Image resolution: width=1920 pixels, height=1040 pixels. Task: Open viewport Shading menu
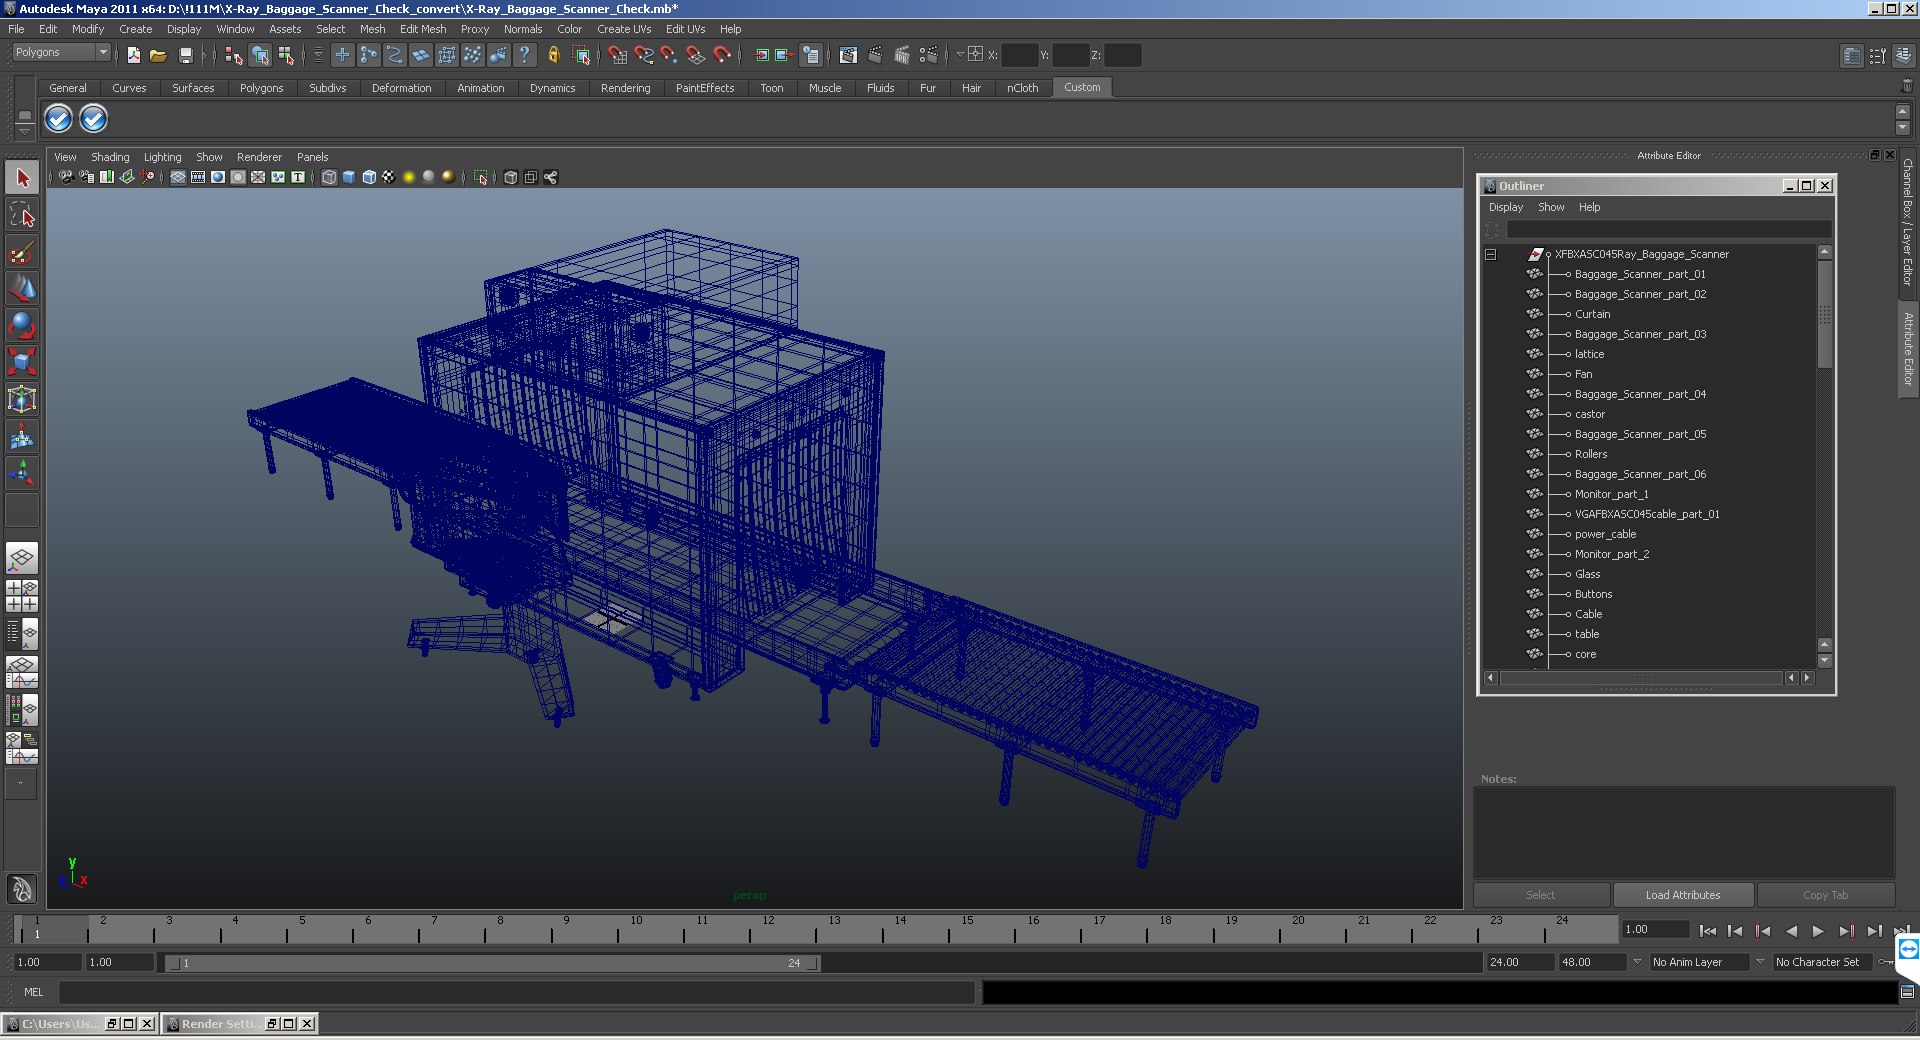click(110, 157)
